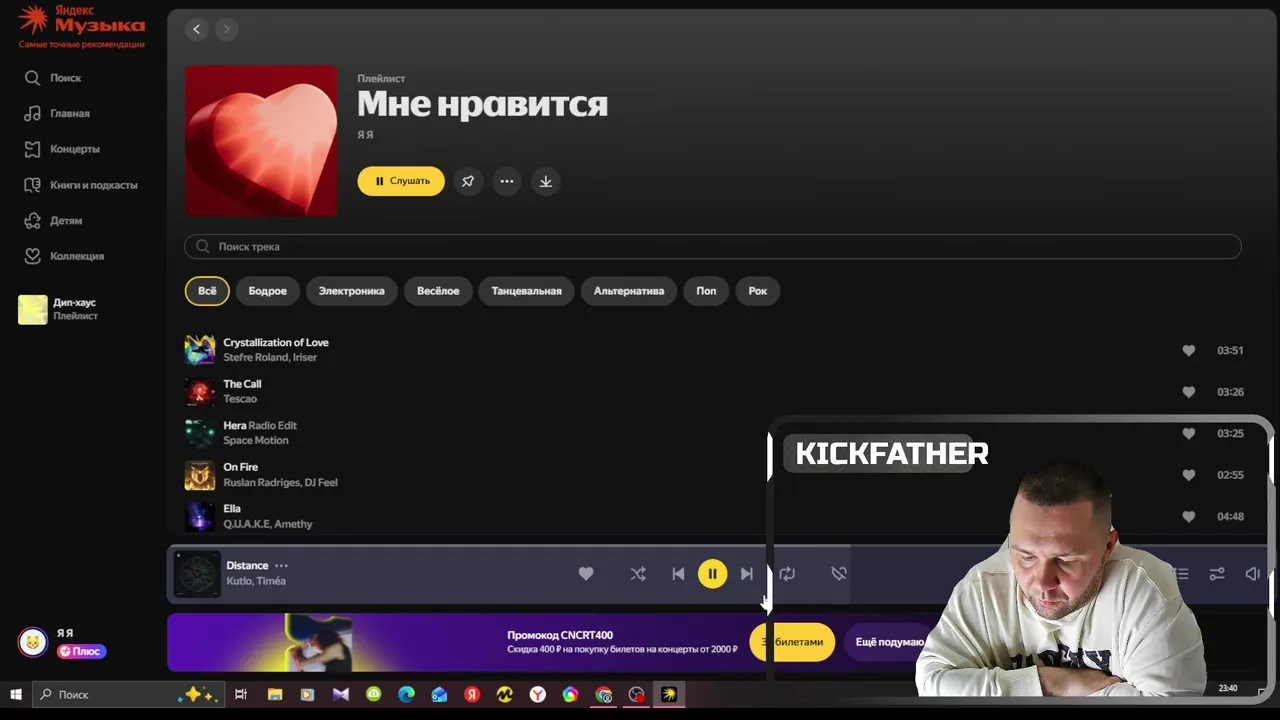Open the Я Я user profile avatar
Image resolution: width=1280 pixels, height=720 pixels.
click(33, 642)
